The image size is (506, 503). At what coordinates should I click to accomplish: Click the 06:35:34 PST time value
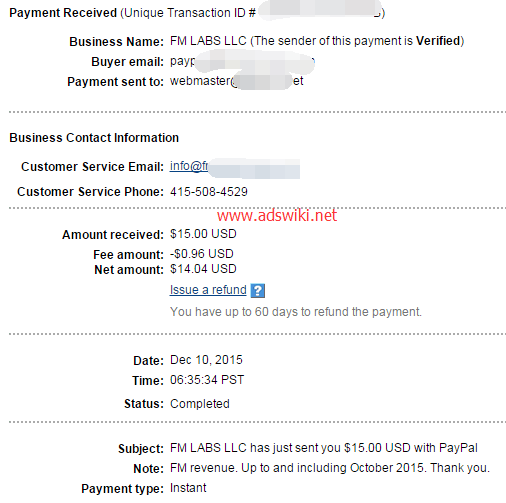(207, 380)
